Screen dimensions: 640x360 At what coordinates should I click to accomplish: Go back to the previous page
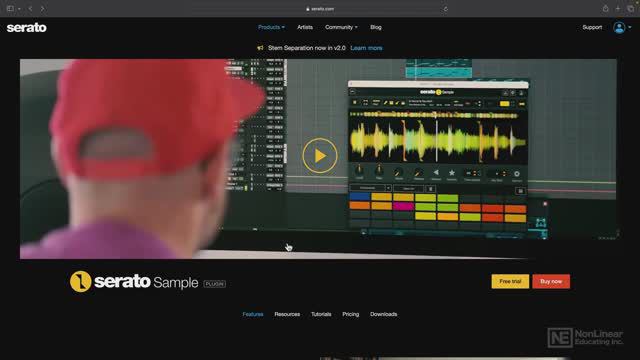[x=30, y=9]
